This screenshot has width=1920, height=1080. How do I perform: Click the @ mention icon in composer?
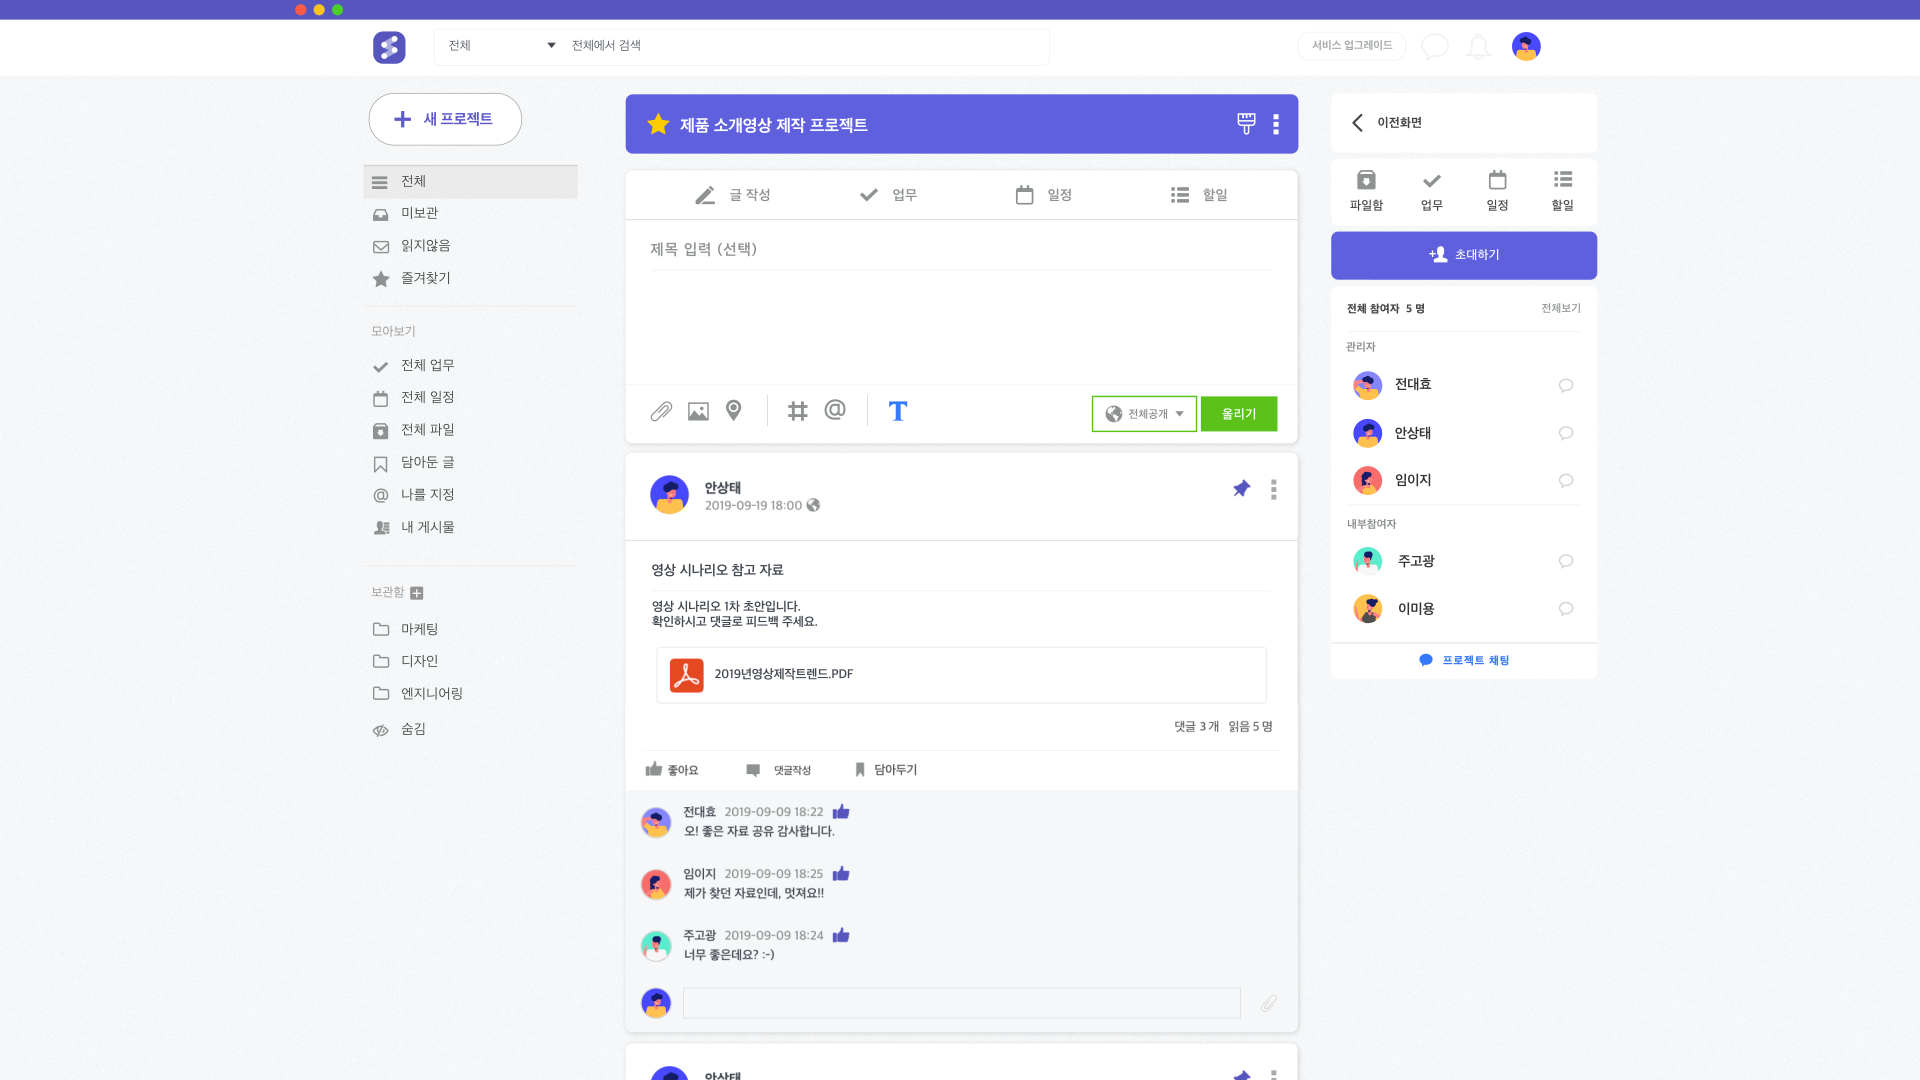click(x=835, y=410)
